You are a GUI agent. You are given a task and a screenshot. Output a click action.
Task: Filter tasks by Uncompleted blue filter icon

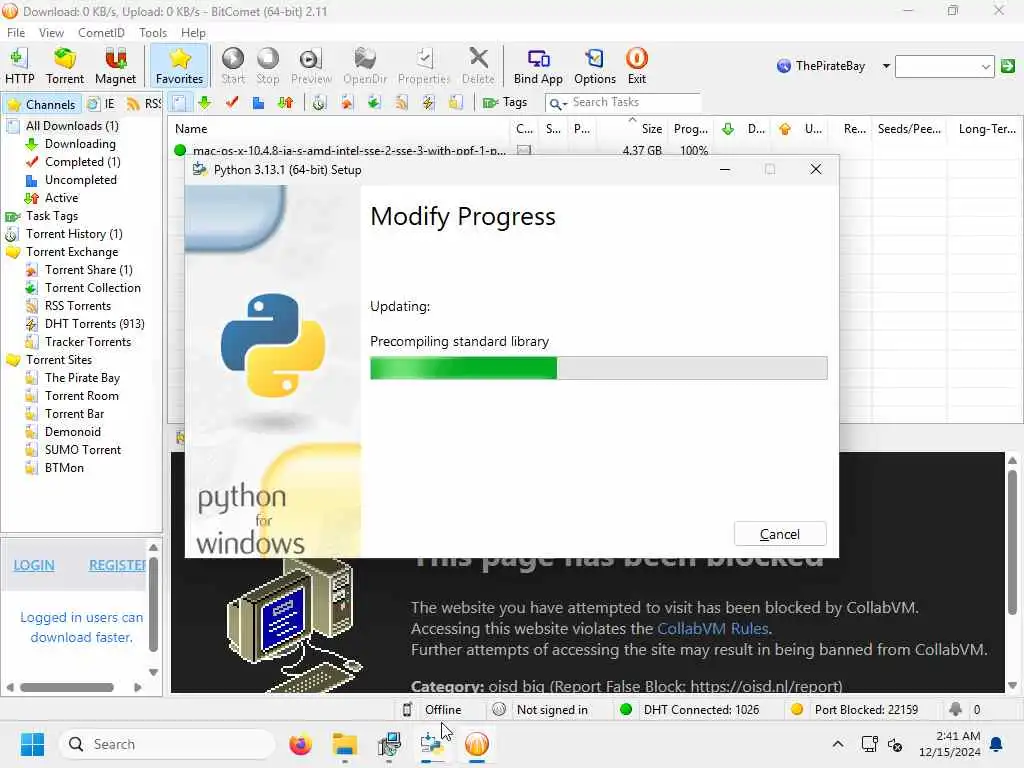[259, 103]
